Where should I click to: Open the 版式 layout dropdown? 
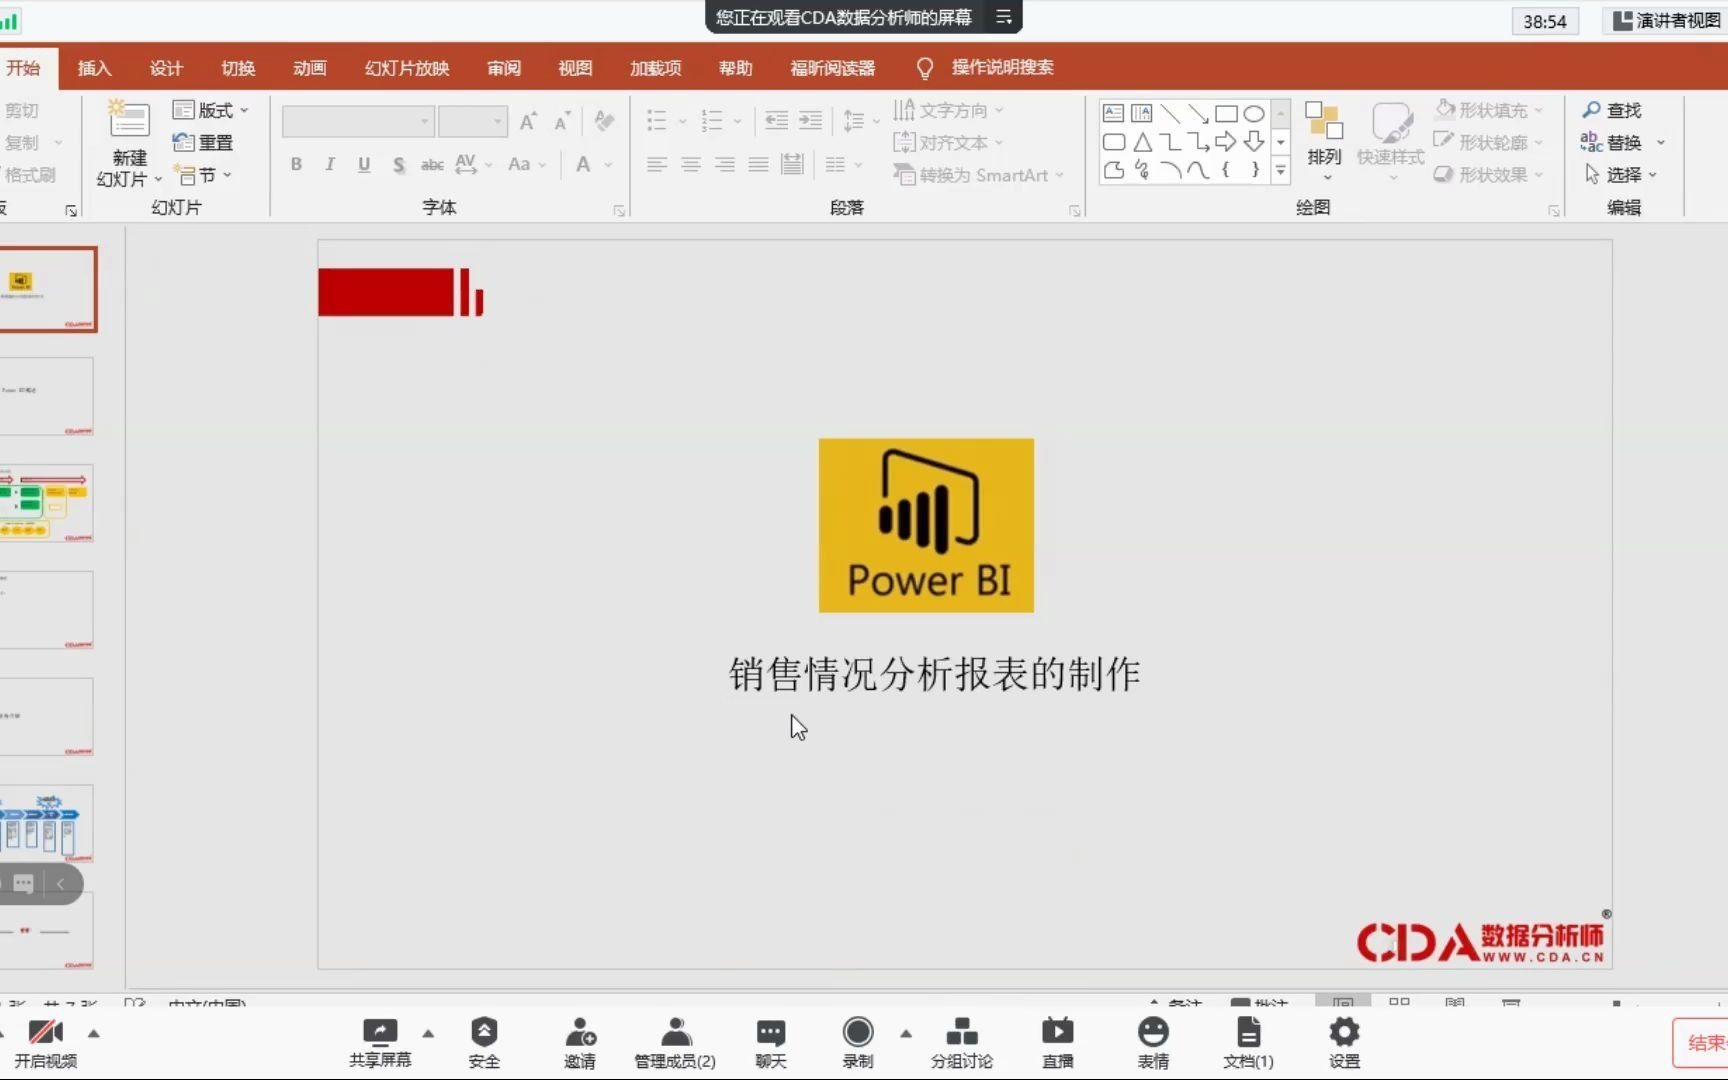pyautogui.click(x=210, y=110)
